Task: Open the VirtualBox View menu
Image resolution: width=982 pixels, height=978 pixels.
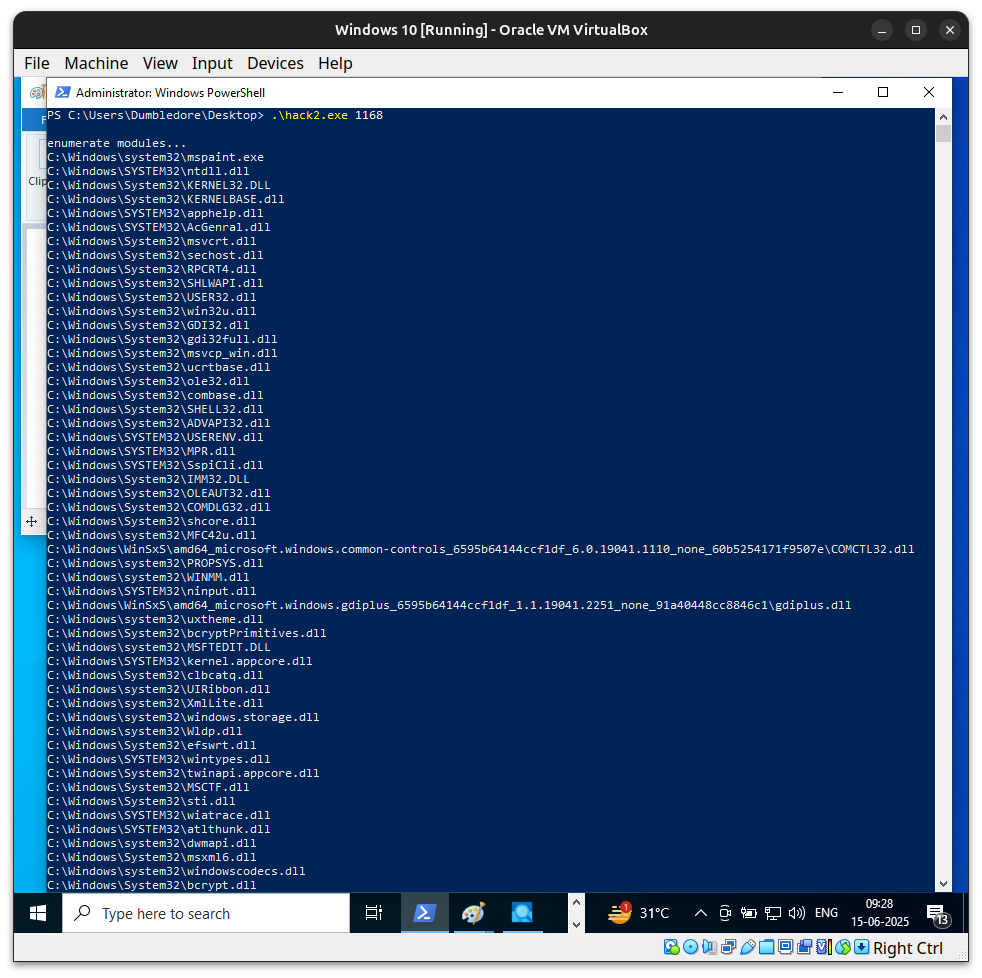Action: 160,63
